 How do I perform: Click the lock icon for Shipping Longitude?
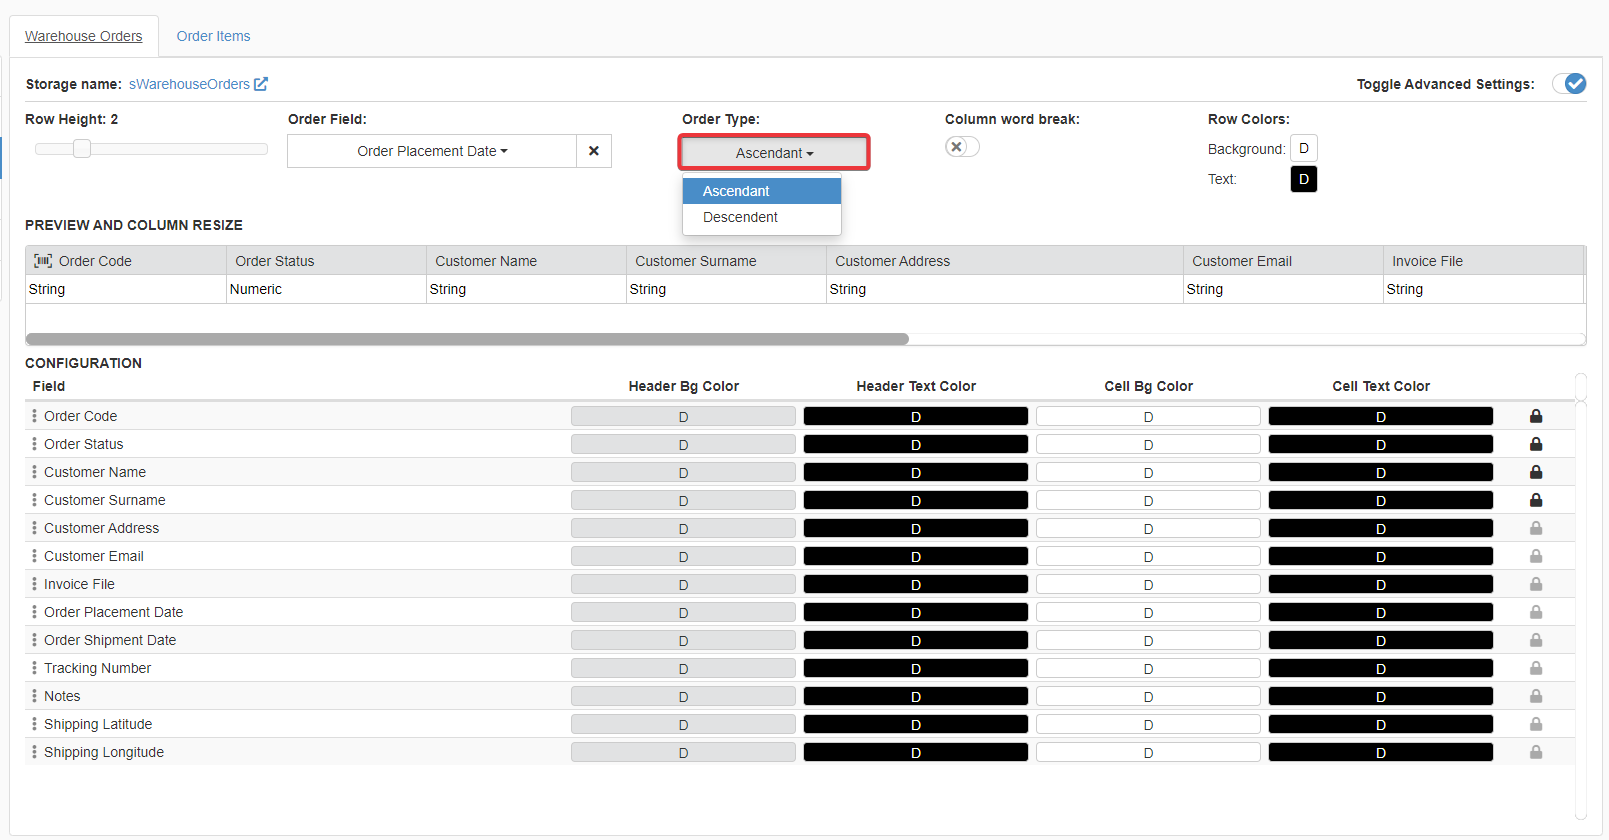(1536, 752)
